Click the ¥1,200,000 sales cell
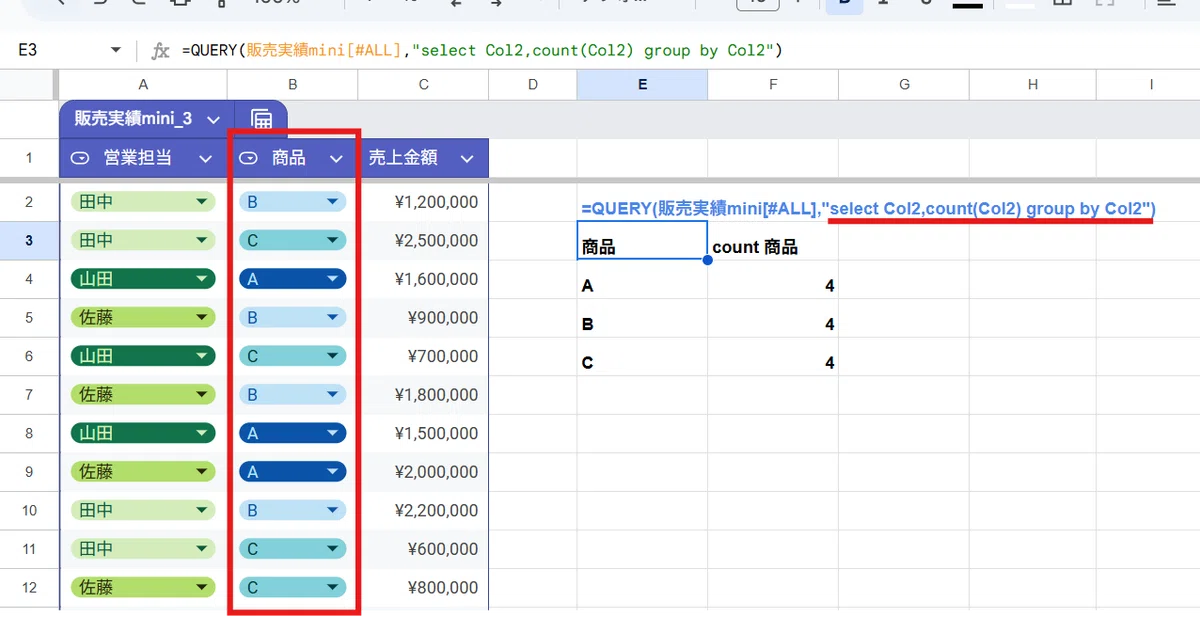The image size is (1200, 617). pyautogui.click(x=424, y=202)
